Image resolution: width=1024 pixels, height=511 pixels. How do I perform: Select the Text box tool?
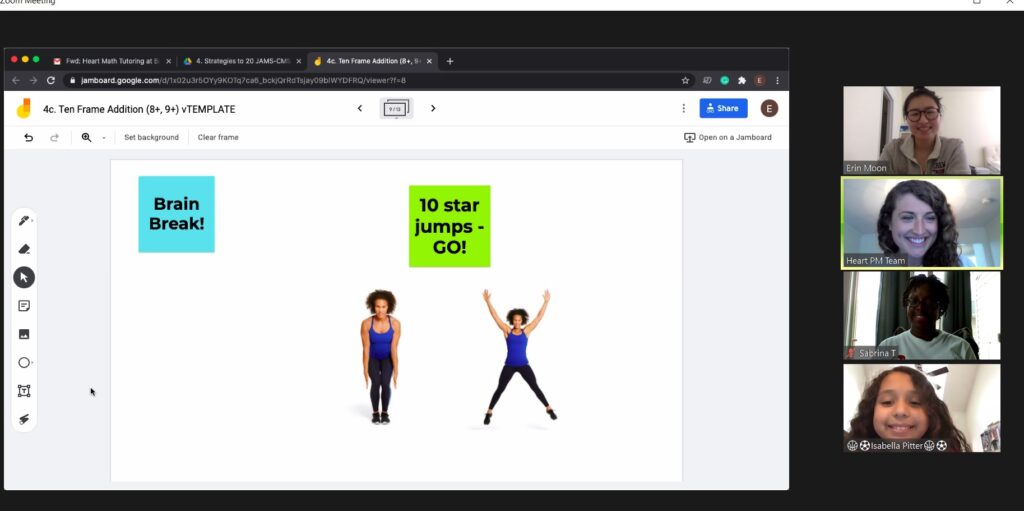(x=24, y=391)
